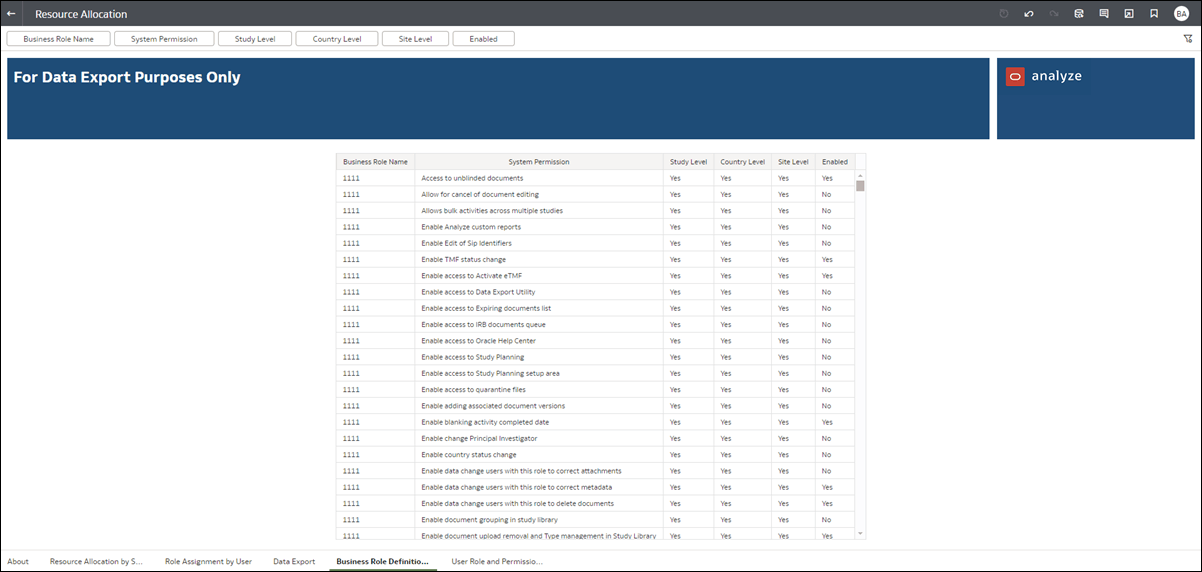Viewport: 1202px width, 572px height.
Task: Select 'Enable access to quarantine files' cell
Action: pos(539,389)
